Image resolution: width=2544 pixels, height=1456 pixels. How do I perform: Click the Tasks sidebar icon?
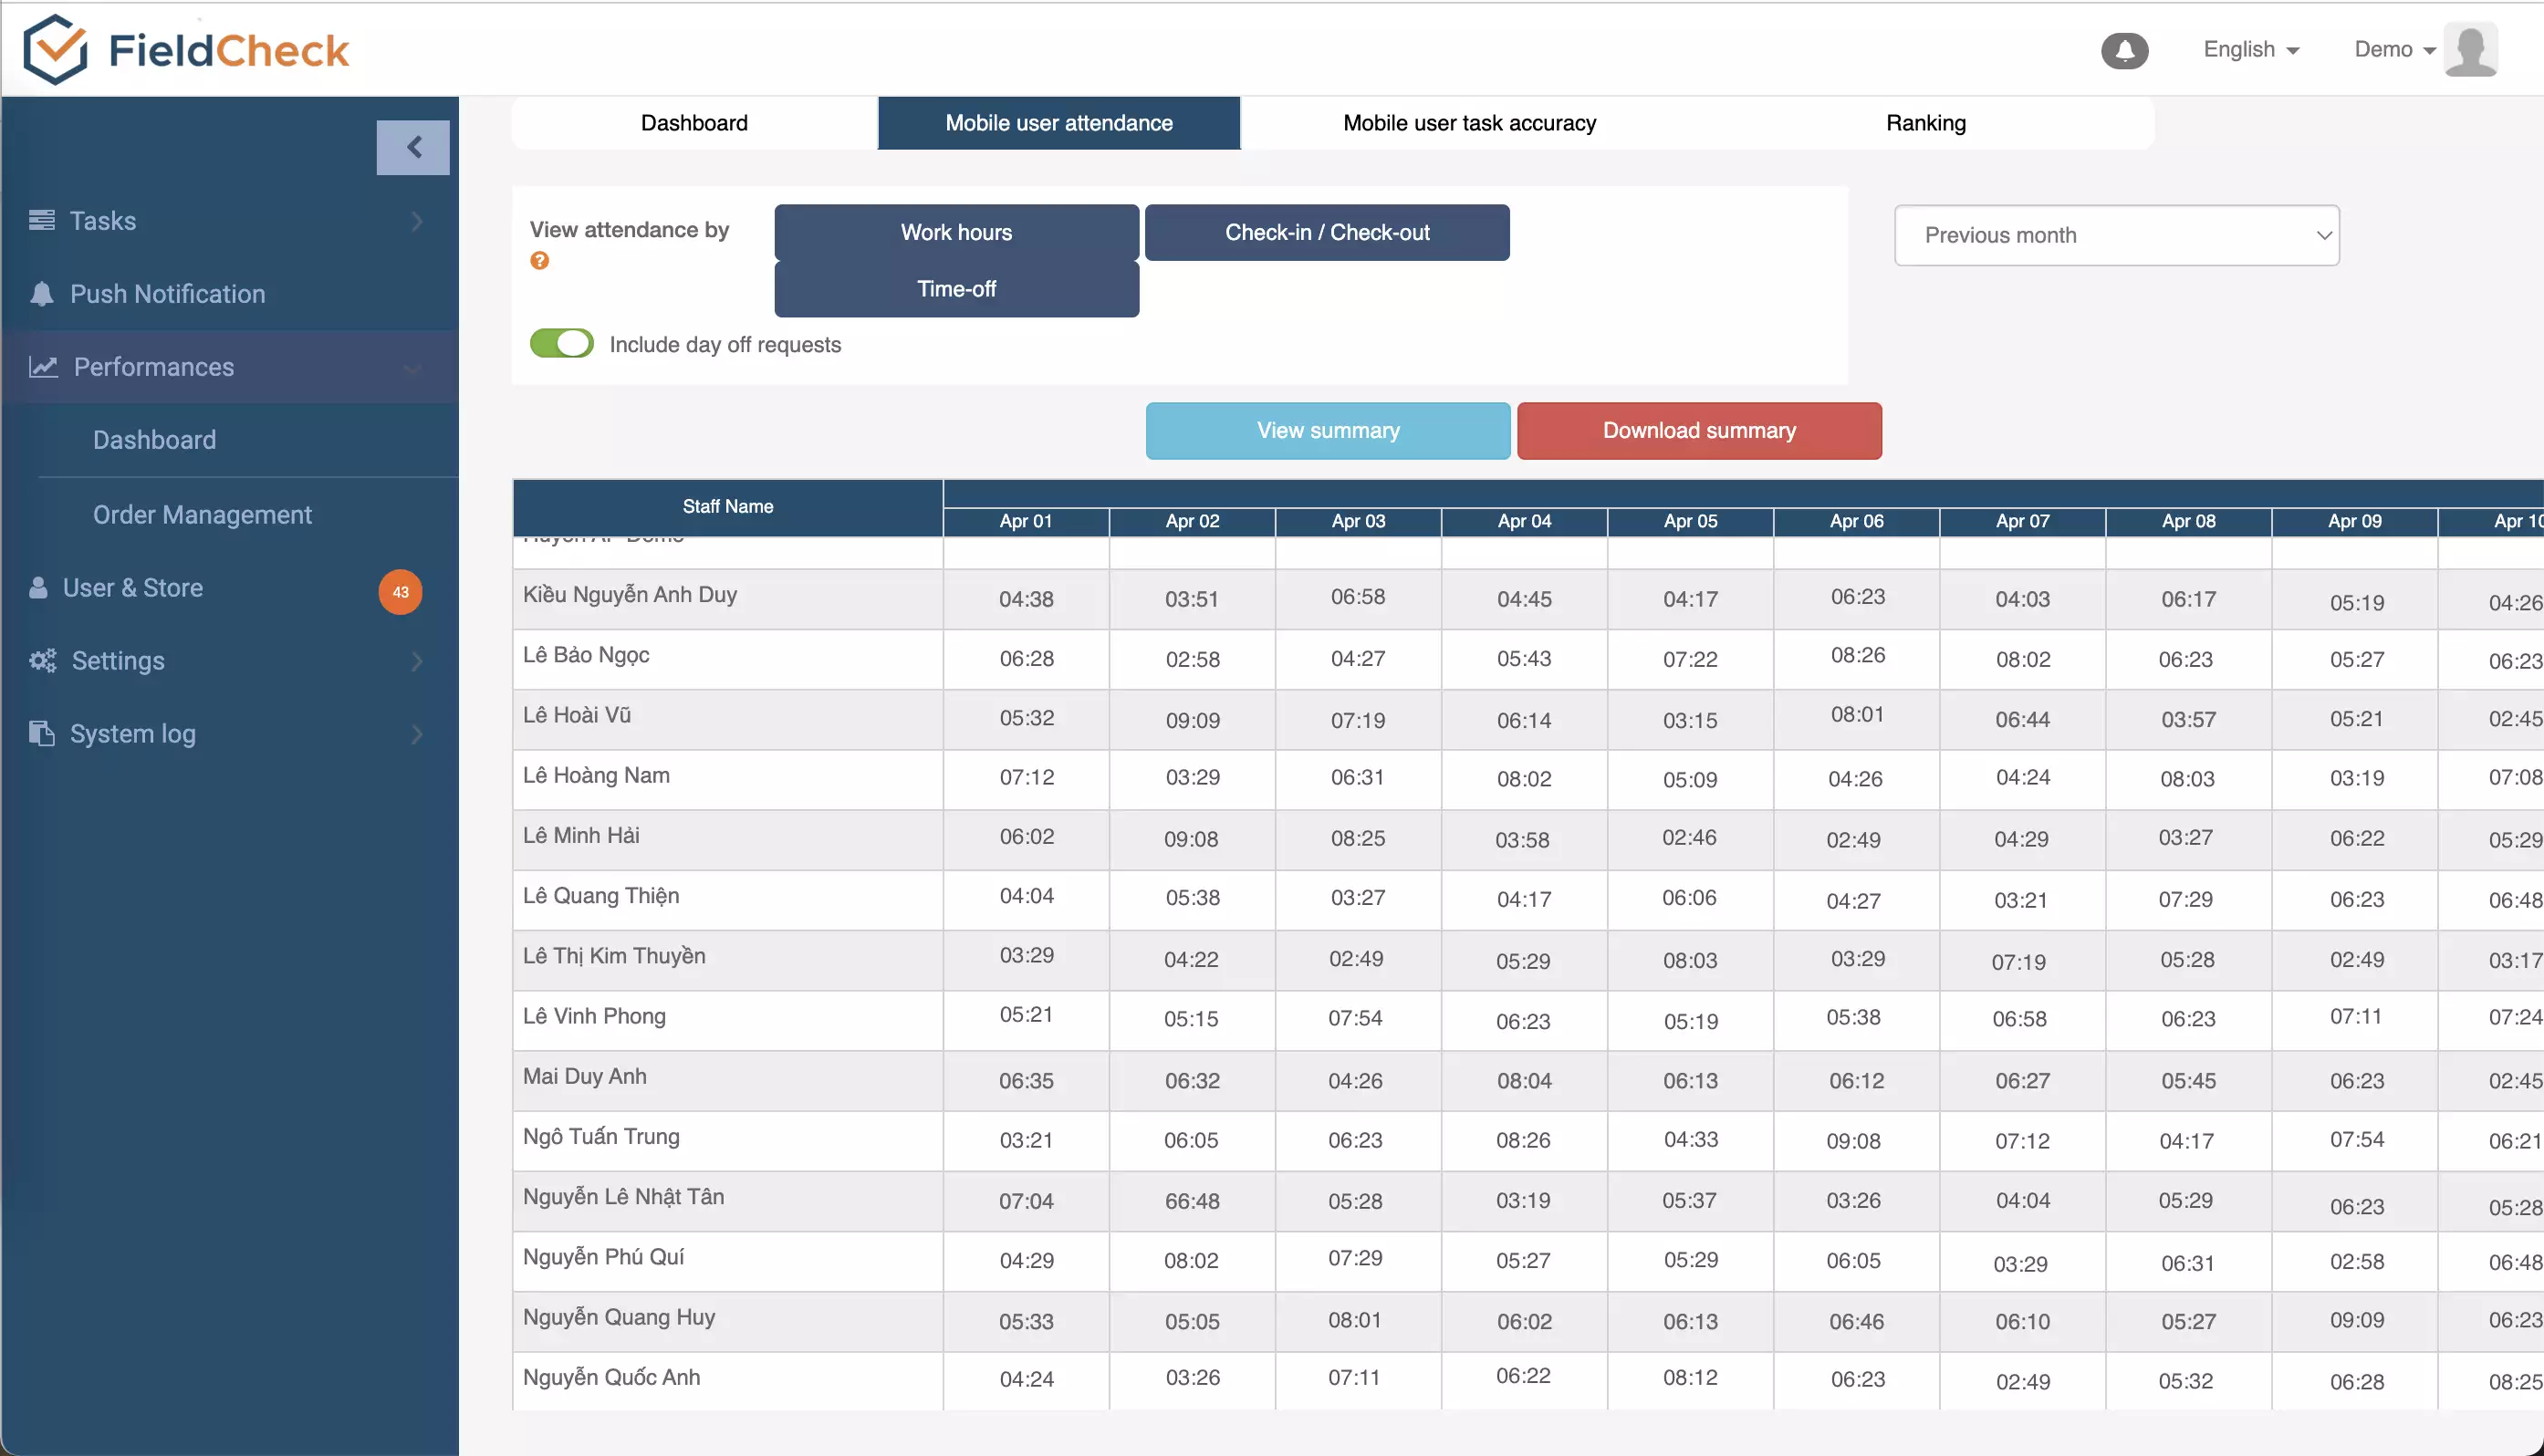tap(40, 218)
